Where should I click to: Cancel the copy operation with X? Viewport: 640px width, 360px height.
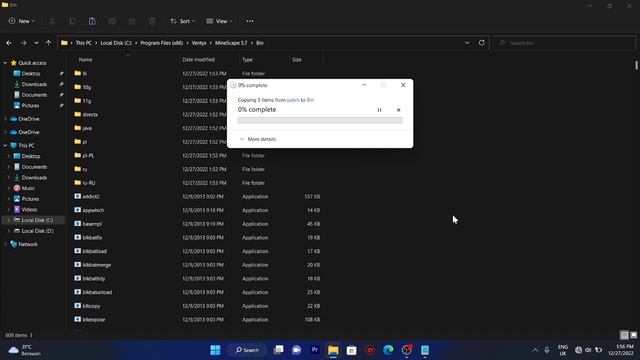coord(398,110)
